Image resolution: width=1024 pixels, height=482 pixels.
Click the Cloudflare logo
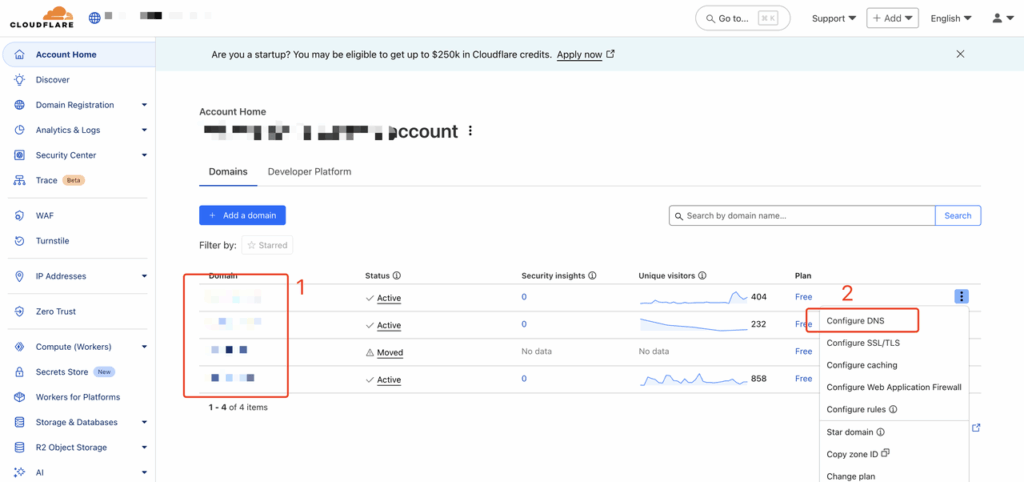coord(41,18)
